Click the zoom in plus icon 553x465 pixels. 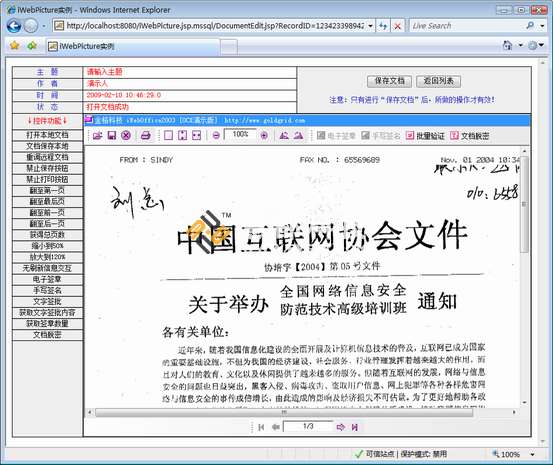click(x=264, y=135)
